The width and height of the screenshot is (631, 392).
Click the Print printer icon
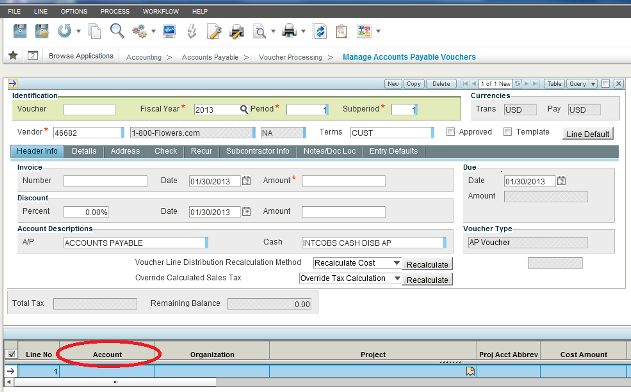(289, 31)
